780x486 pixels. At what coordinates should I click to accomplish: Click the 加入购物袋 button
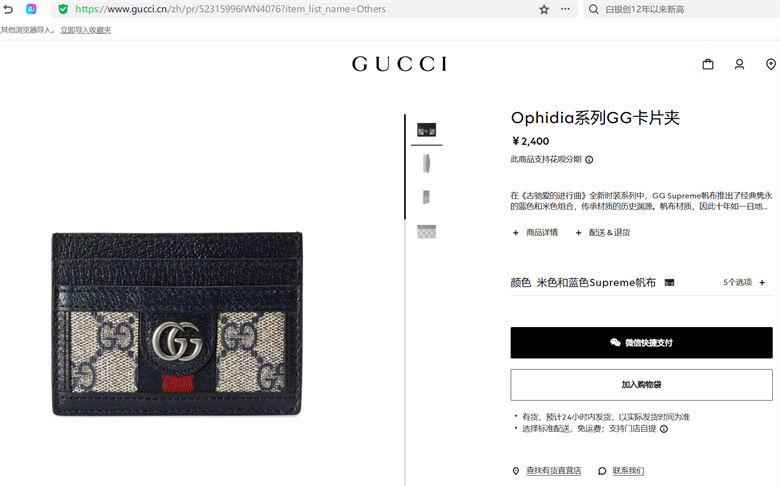tap(641, 385)
